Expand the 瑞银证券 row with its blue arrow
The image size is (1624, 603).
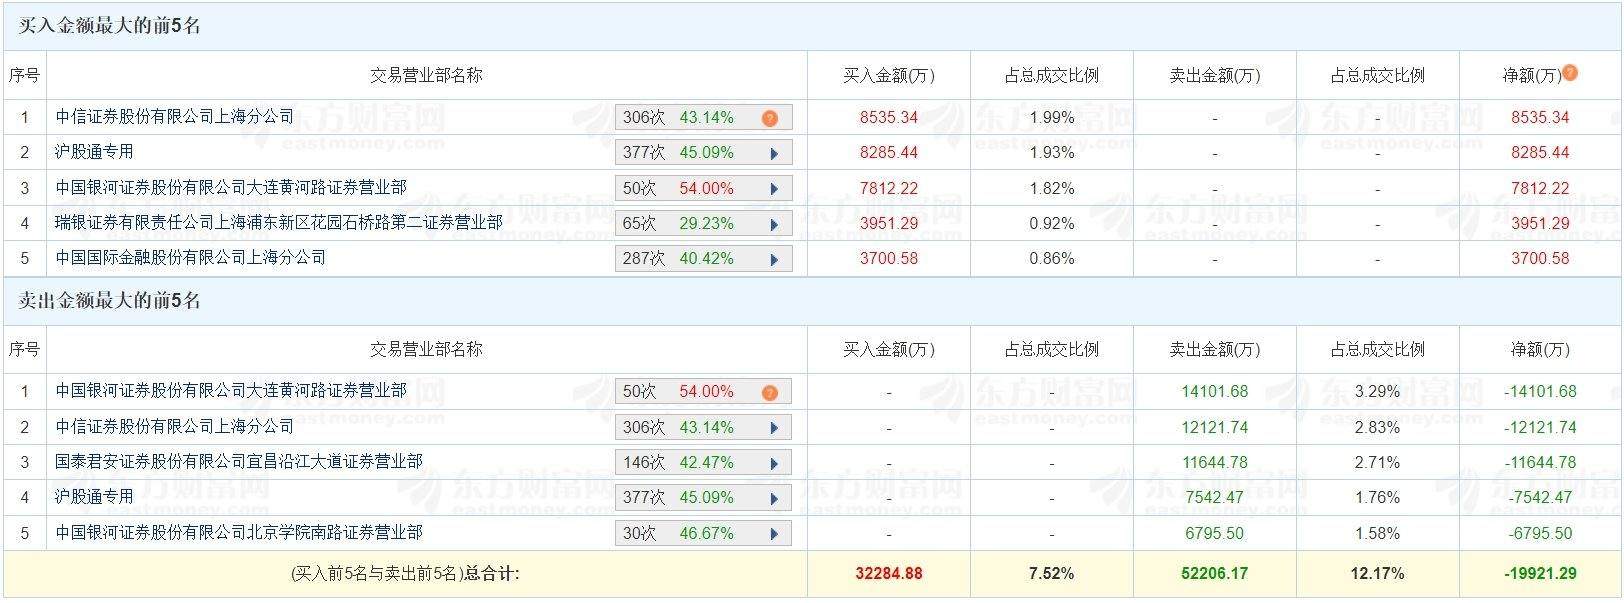coord(774,224)
